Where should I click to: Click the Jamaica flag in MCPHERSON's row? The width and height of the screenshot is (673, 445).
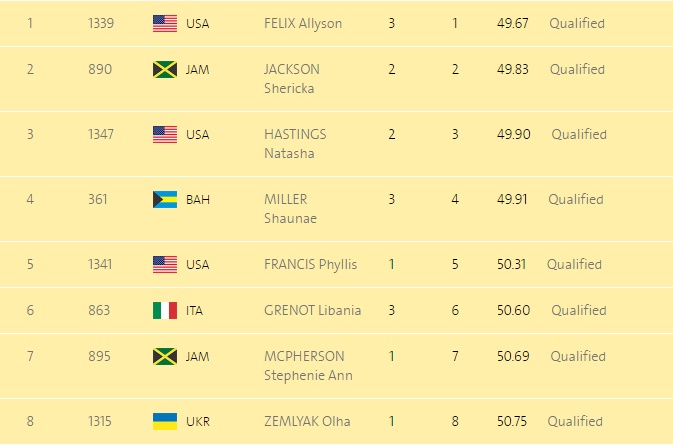coord(165,356)
